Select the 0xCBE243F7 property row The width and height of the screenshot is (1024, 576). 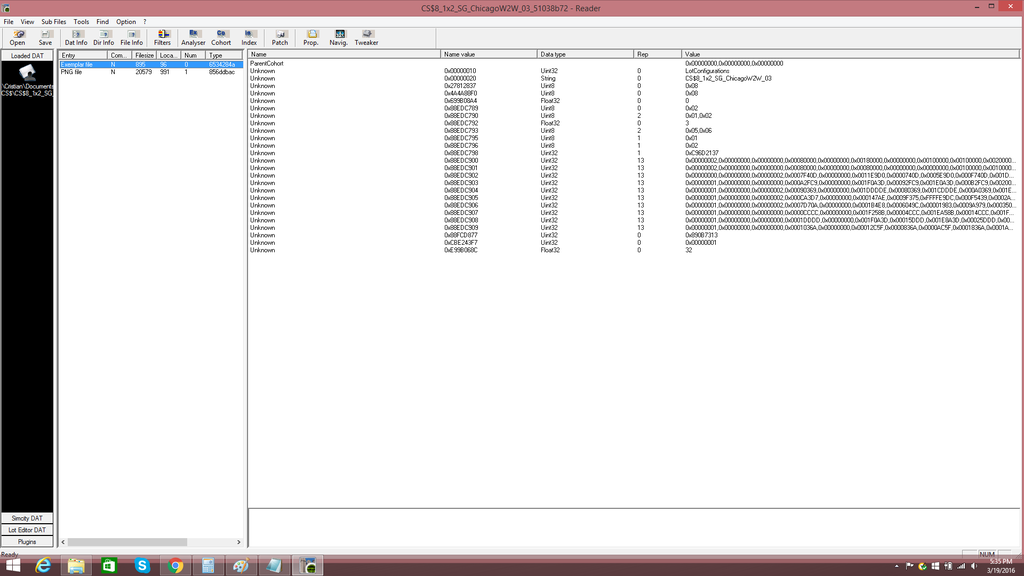tap(633, 242)
